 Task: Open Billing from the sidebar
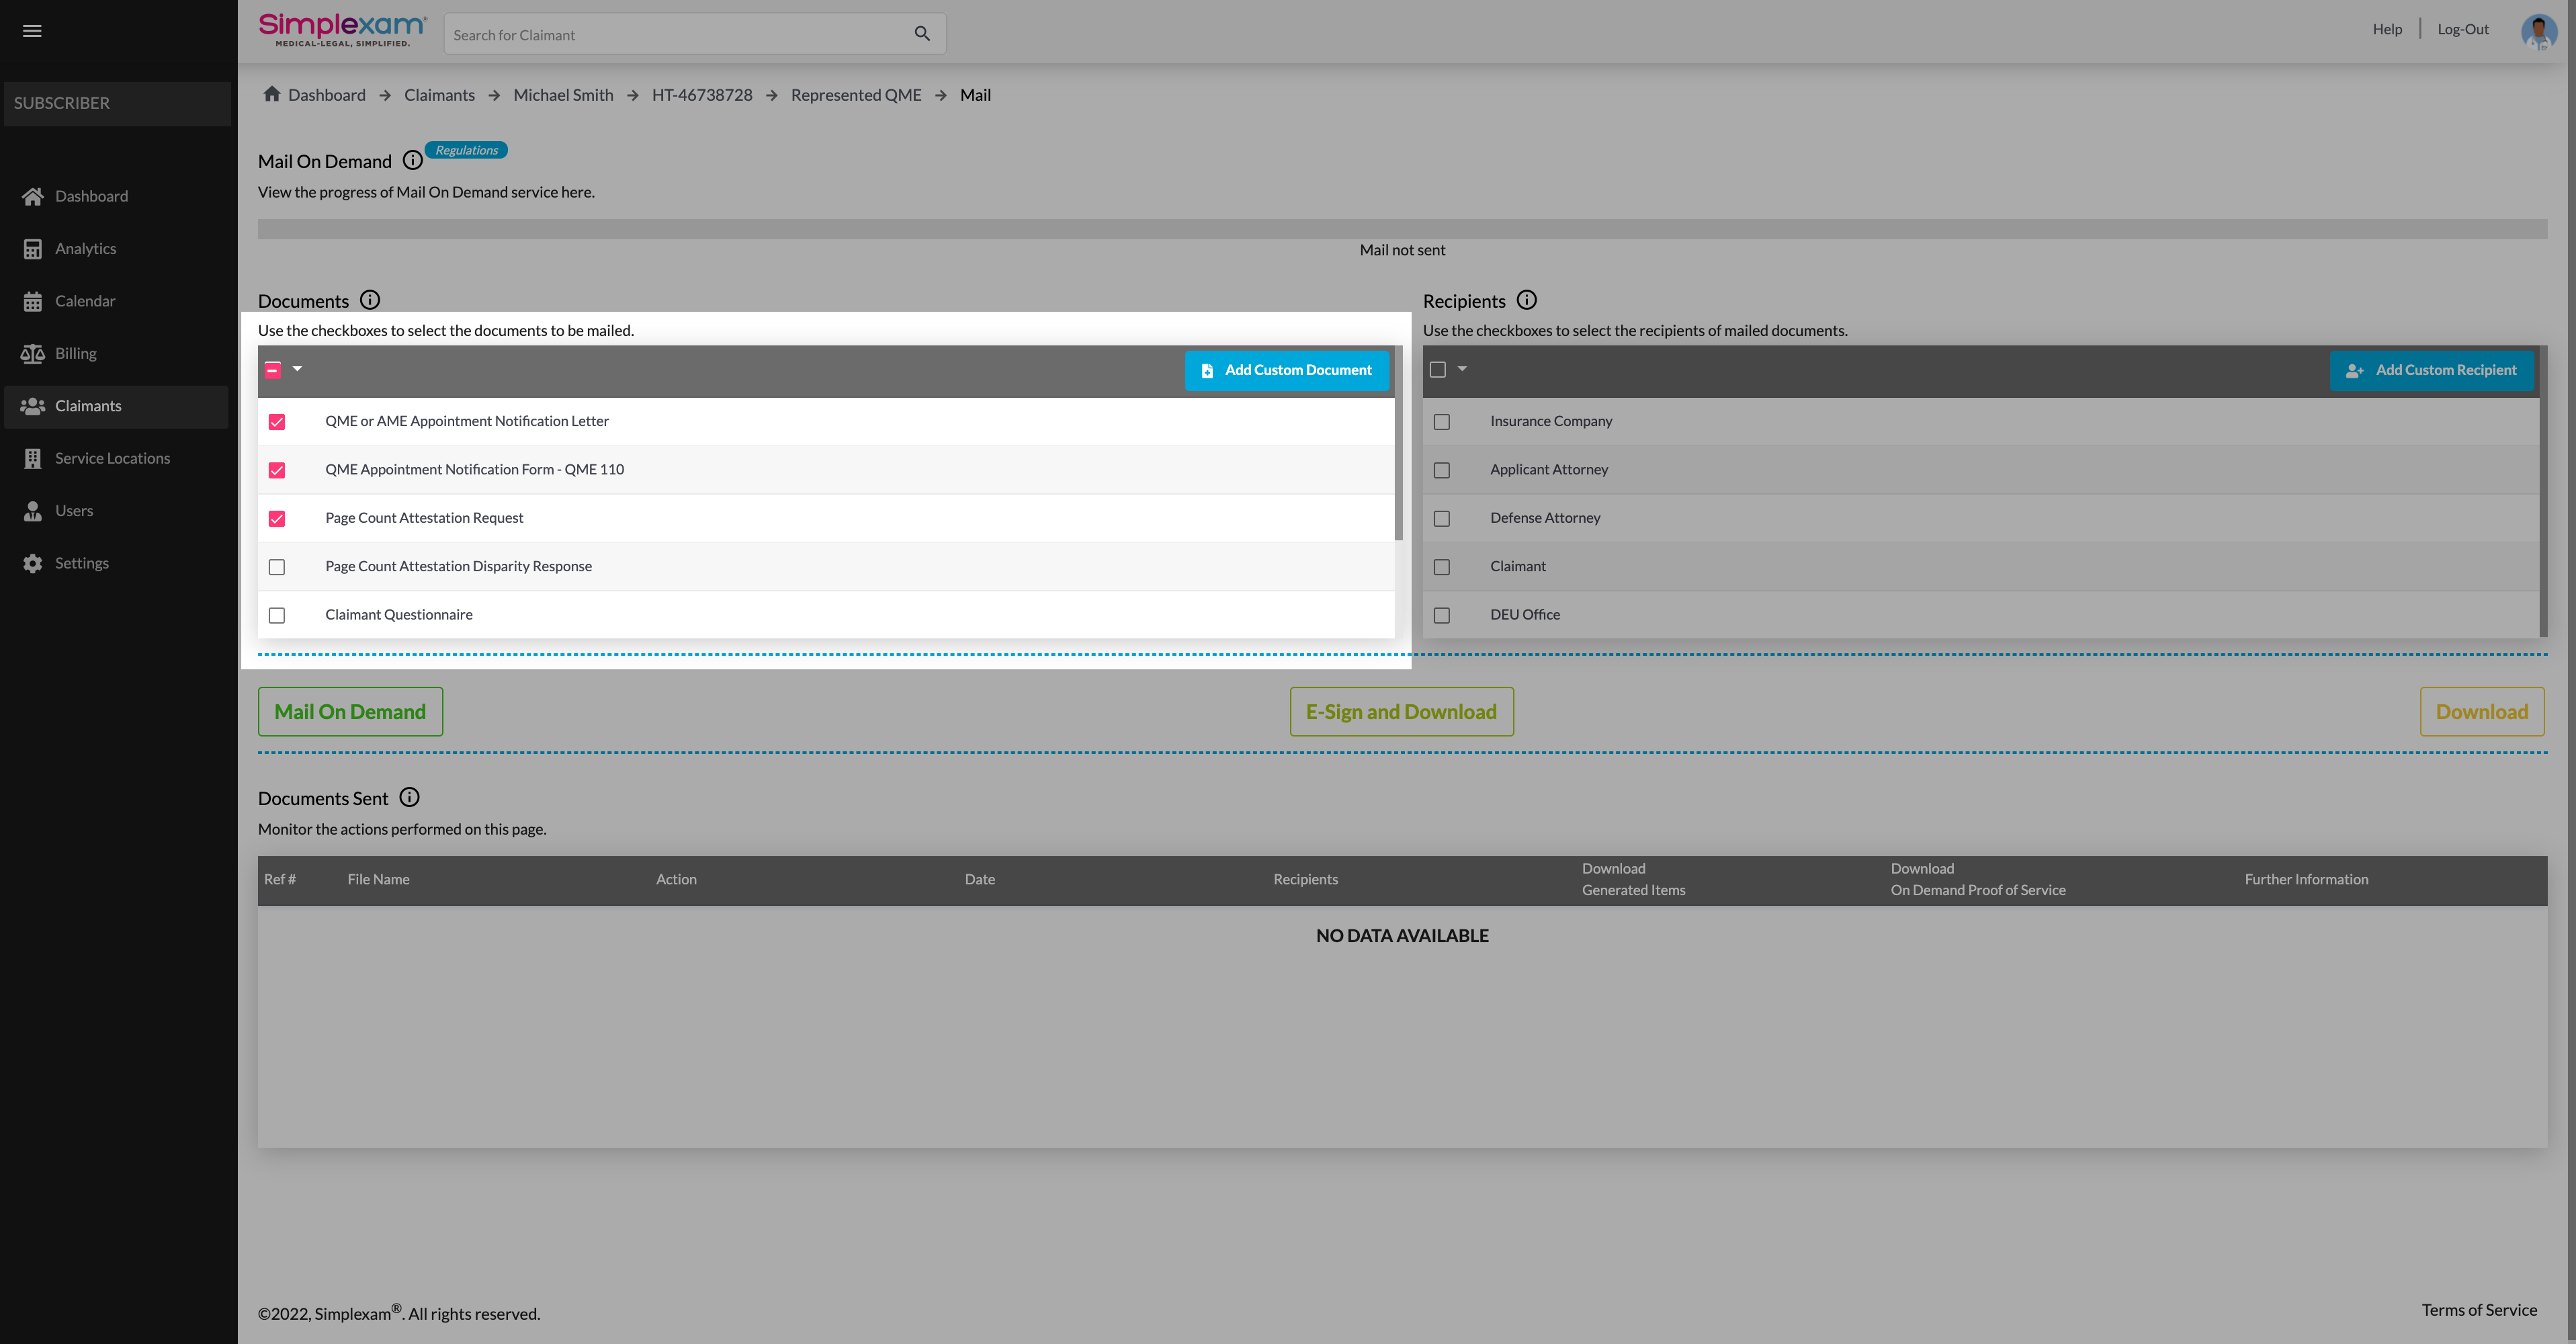pyautogui.click(x=75, y=353)
